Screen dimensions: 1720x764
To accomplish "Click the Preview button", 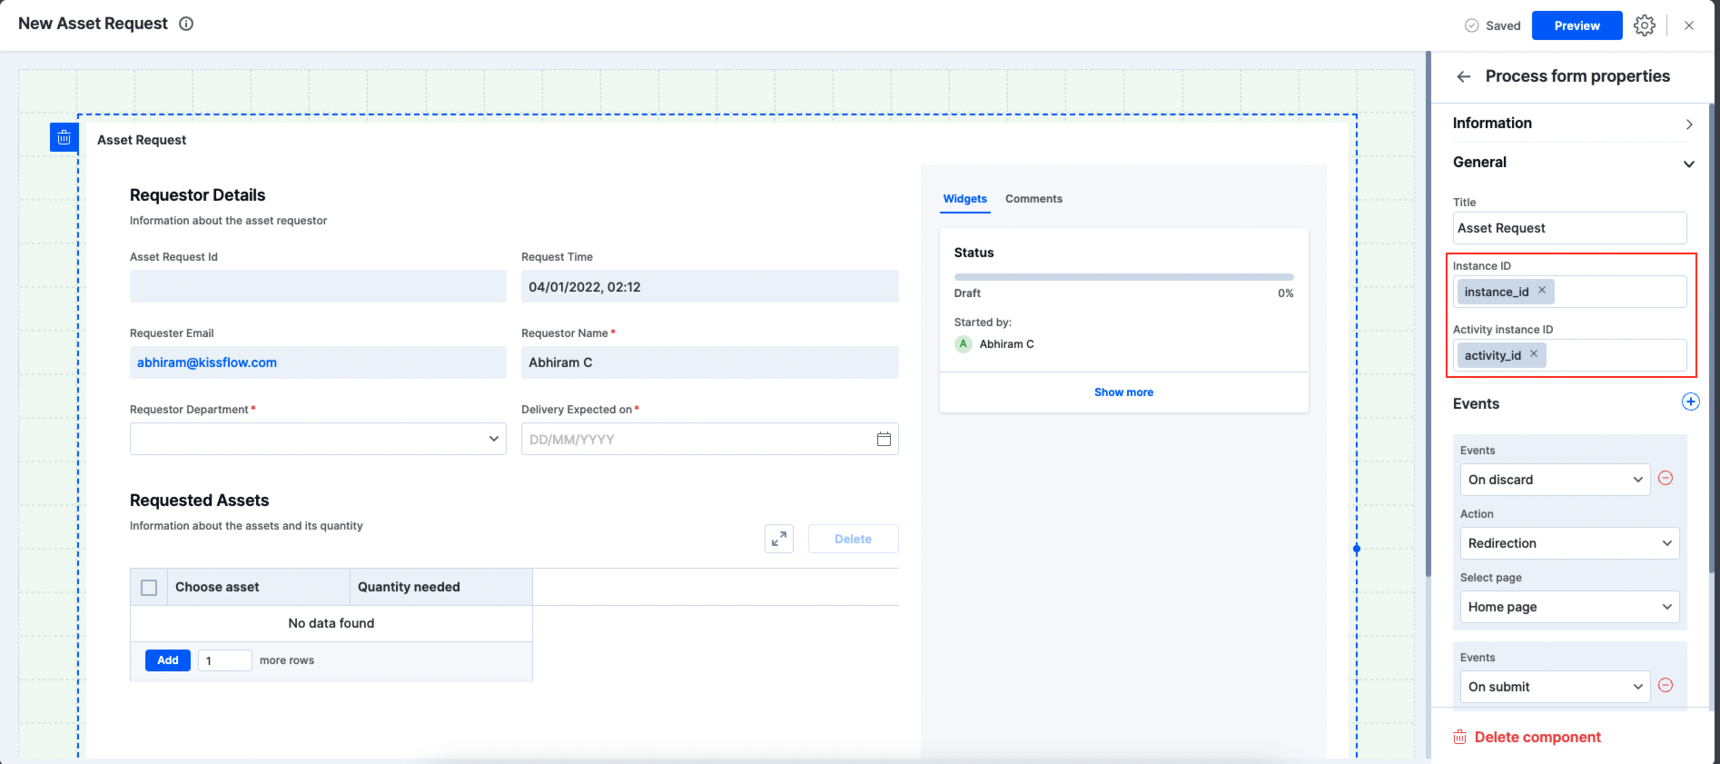I will pyautogui.click(x=1576, y=26).
